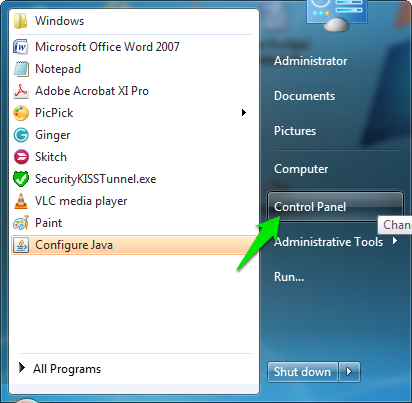Expand the PicPick submenu arrow
412x403 pixels.
(x=244, y=113)
